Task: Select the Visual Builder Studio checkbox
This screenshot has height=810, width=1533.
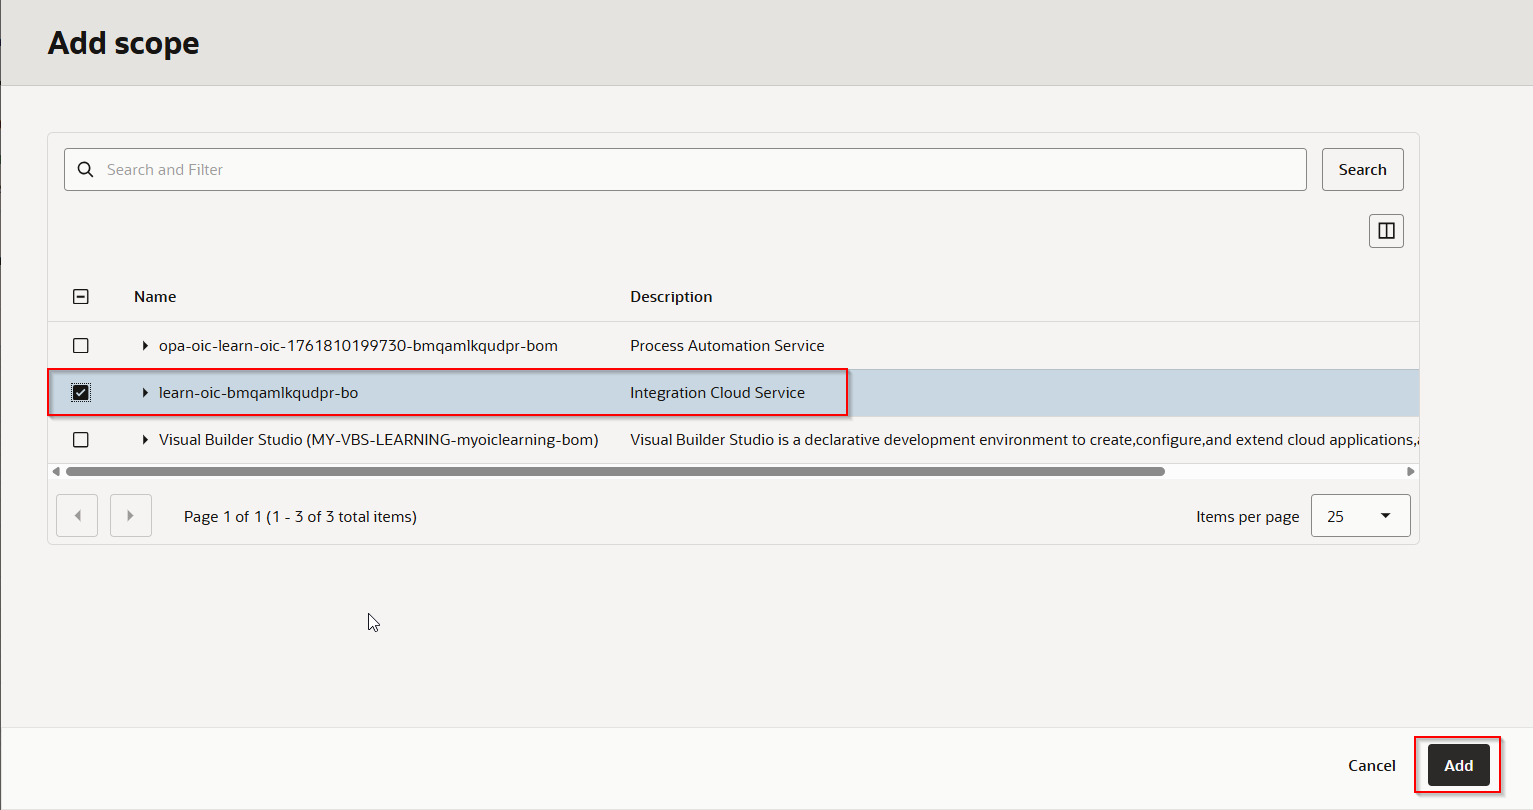Action: 81,440
